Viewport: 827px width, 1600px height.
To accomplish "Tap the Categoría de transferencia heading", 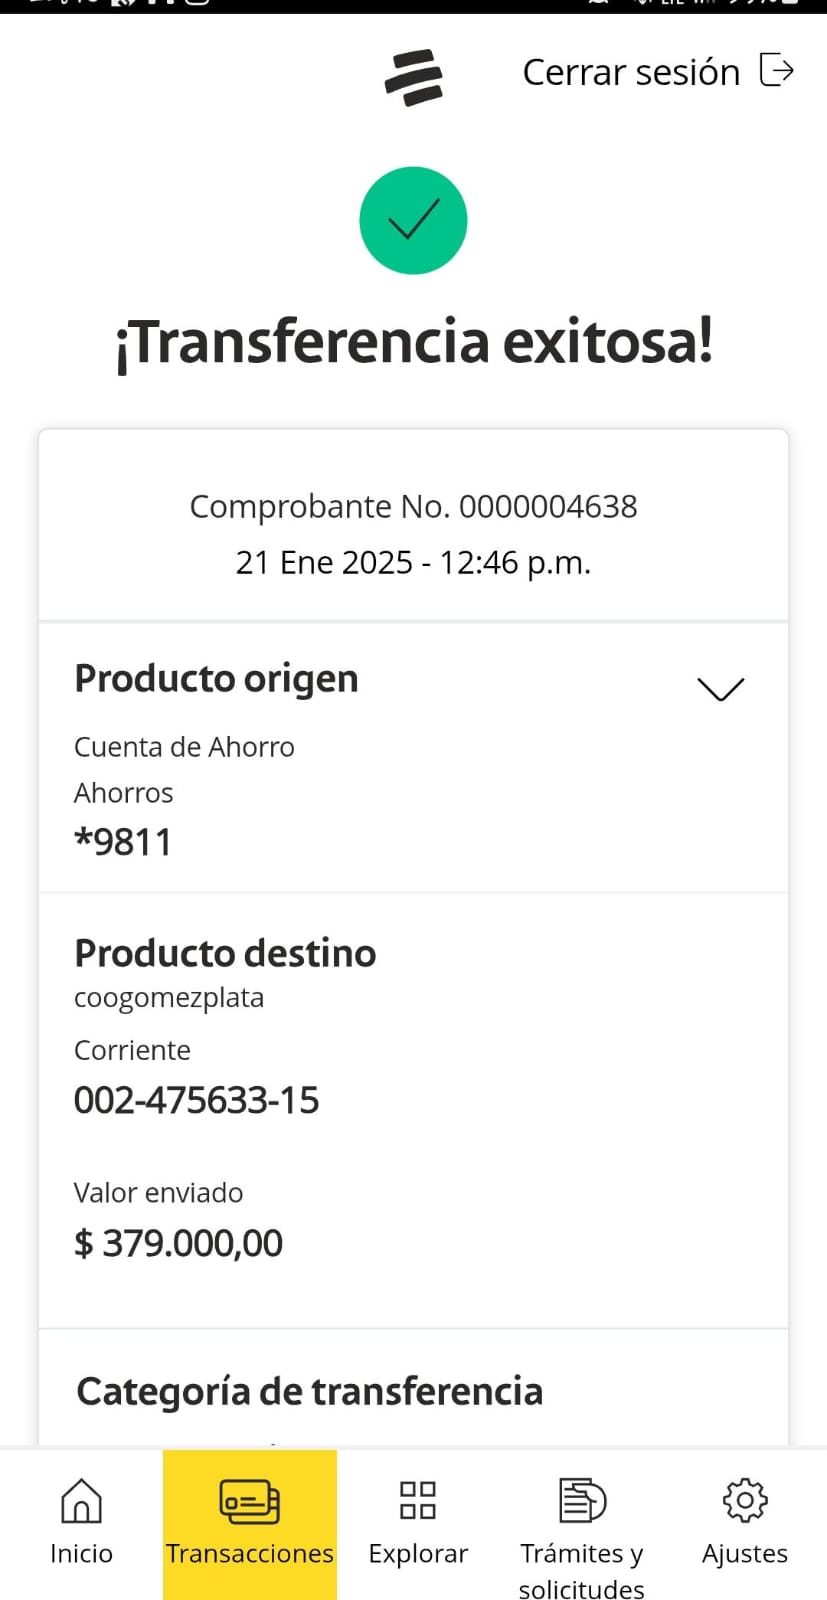I will point(310,1391).
